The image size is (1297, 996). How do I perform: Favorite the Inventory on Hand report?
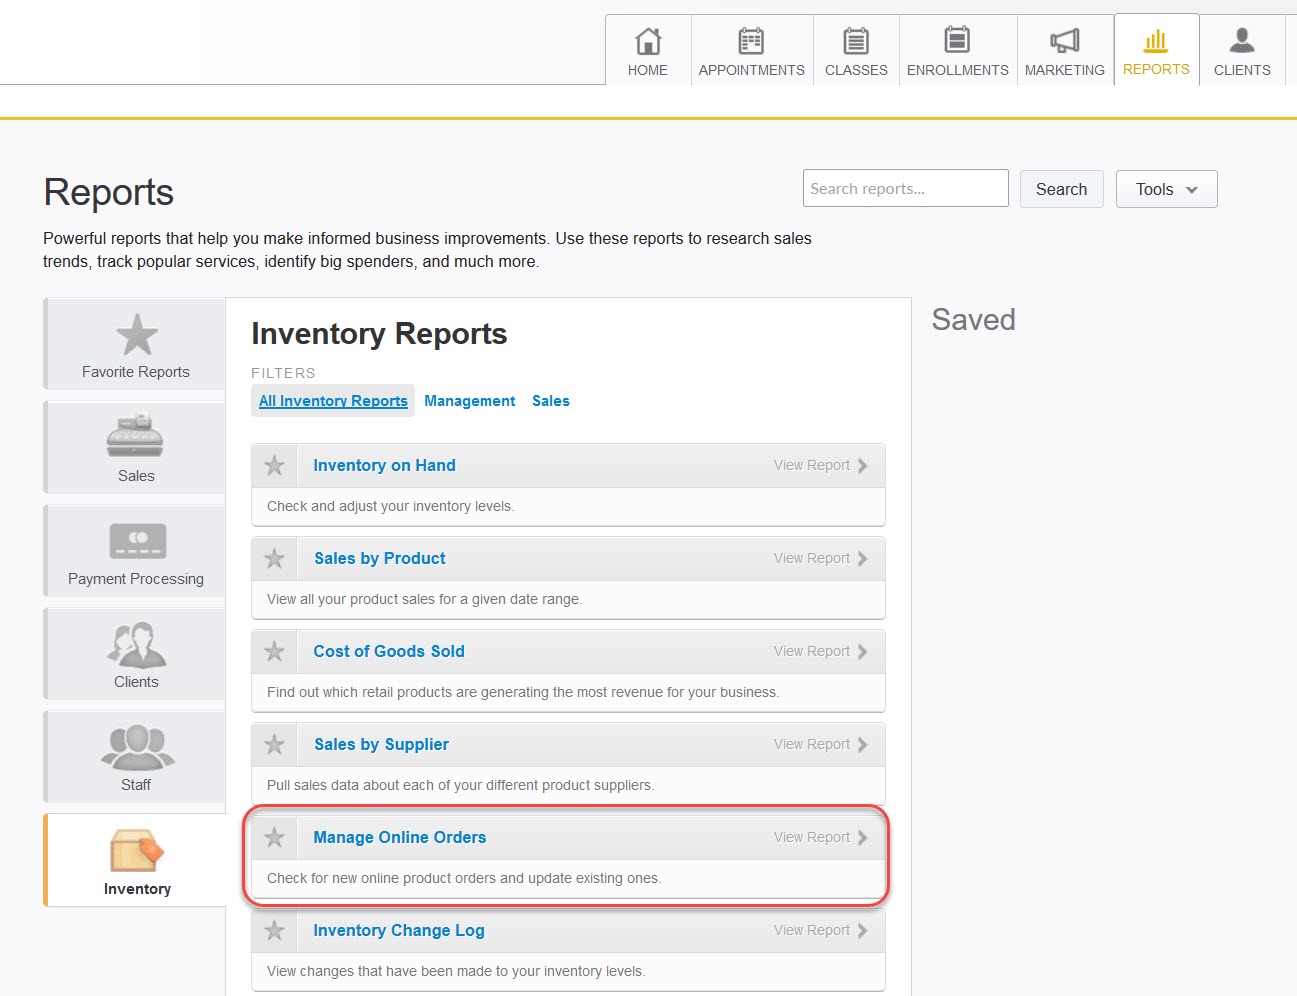pos(274,465)
